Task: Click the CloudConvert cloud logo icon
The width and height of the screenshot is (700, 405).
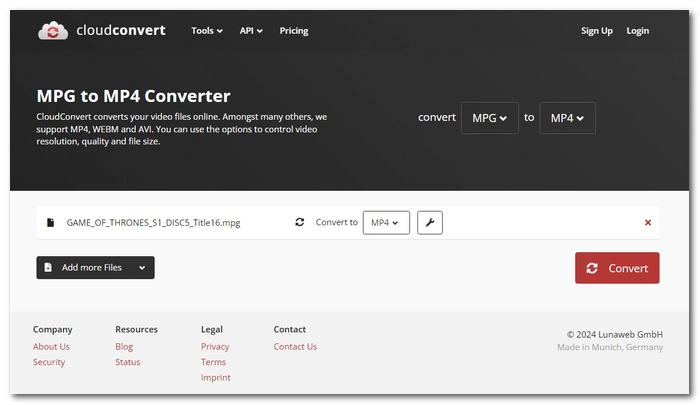Action: pos(53,30)
